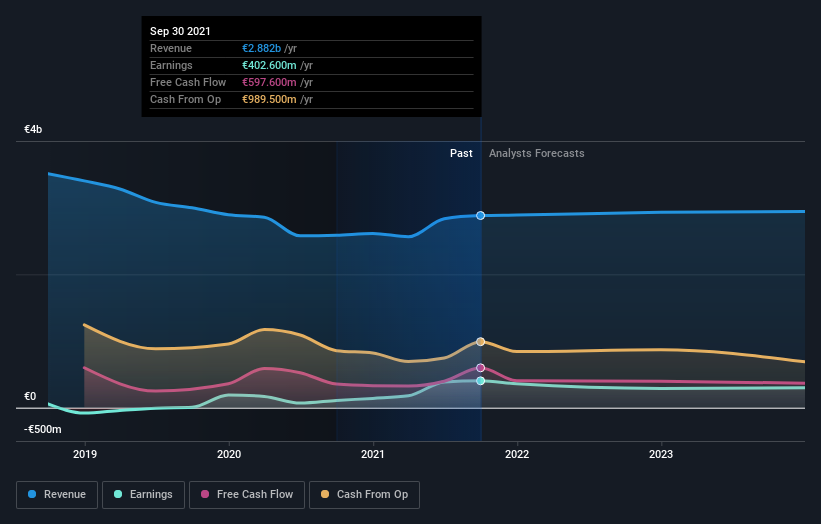This screenshot has width=821, height=524.
Task: Click the €989.500m cash from op value
Action: [269, 99]
